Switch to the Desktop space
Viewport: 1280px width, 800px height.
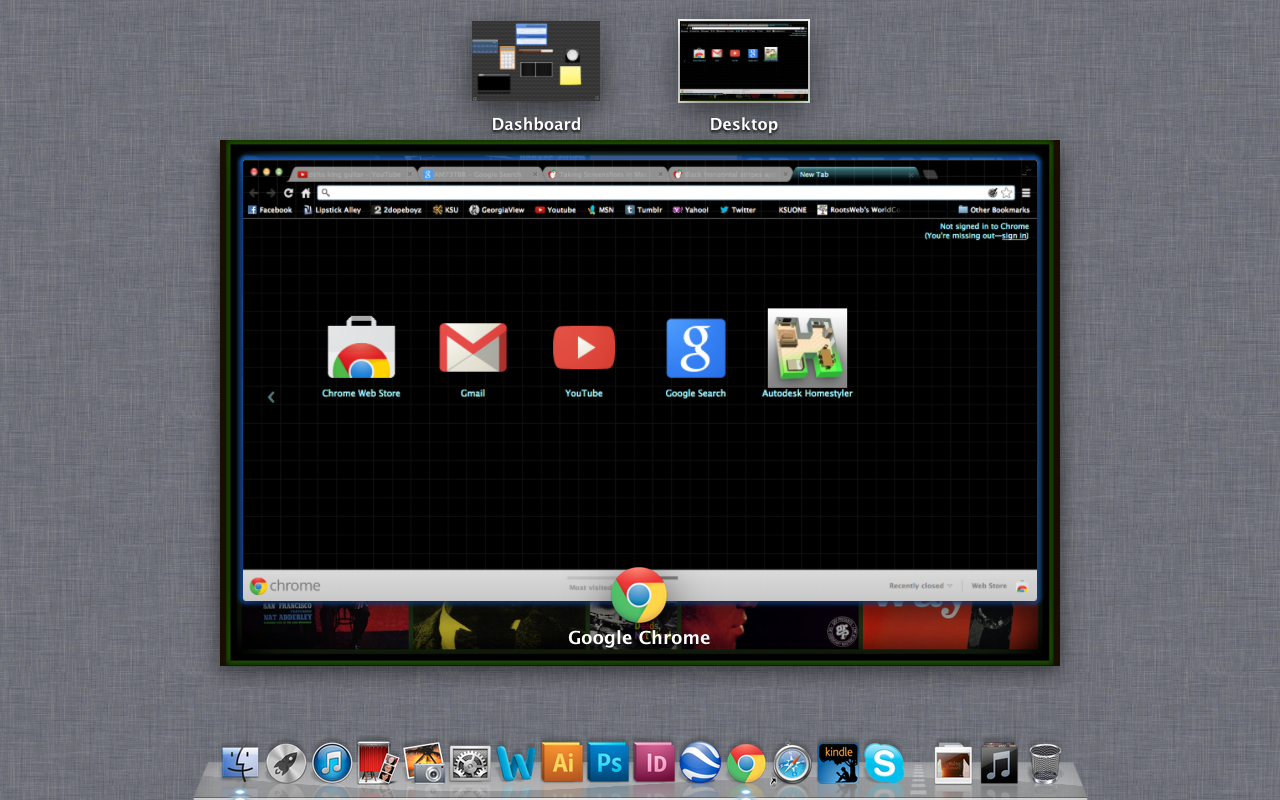pyautogui.click(x=744, y=61)
